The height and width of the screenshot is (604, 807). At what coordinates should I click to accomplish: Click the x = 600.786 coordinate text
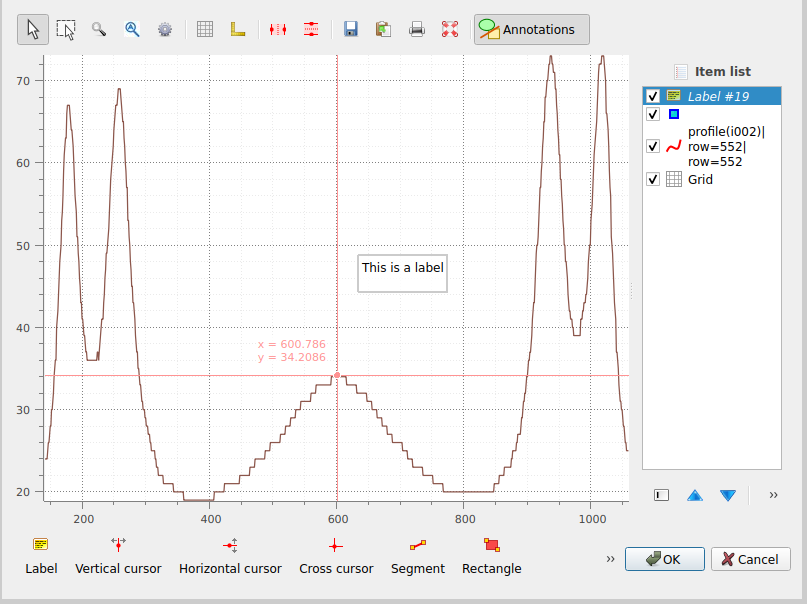coord(292,344)
